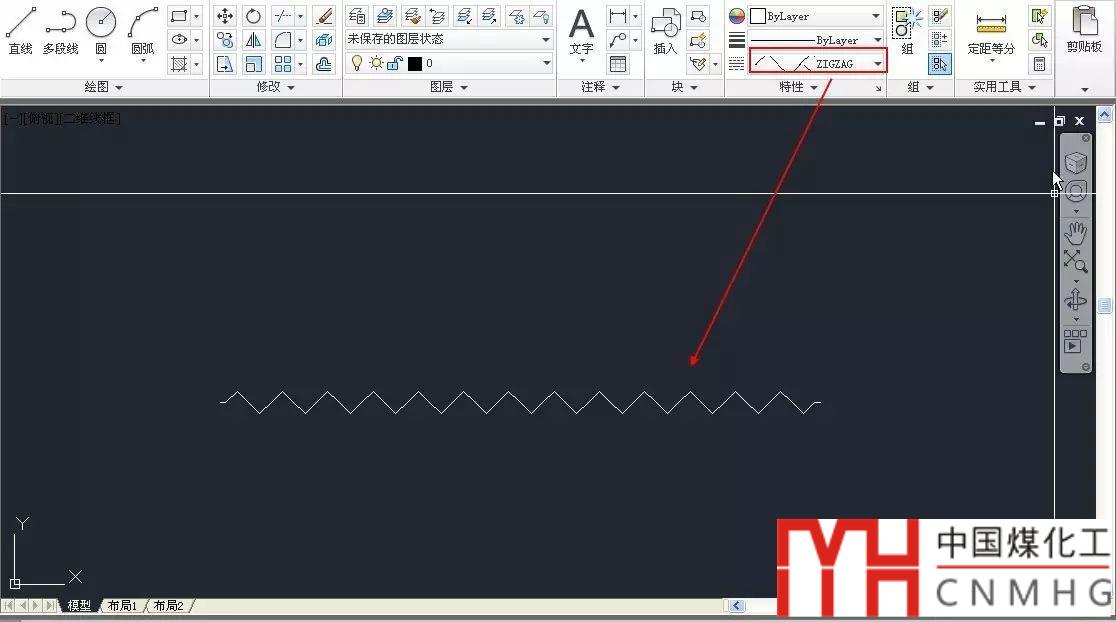1116x622 pixels.
Task: Click the ByLayer object color swatch dropdown
Action: (815, 16)
